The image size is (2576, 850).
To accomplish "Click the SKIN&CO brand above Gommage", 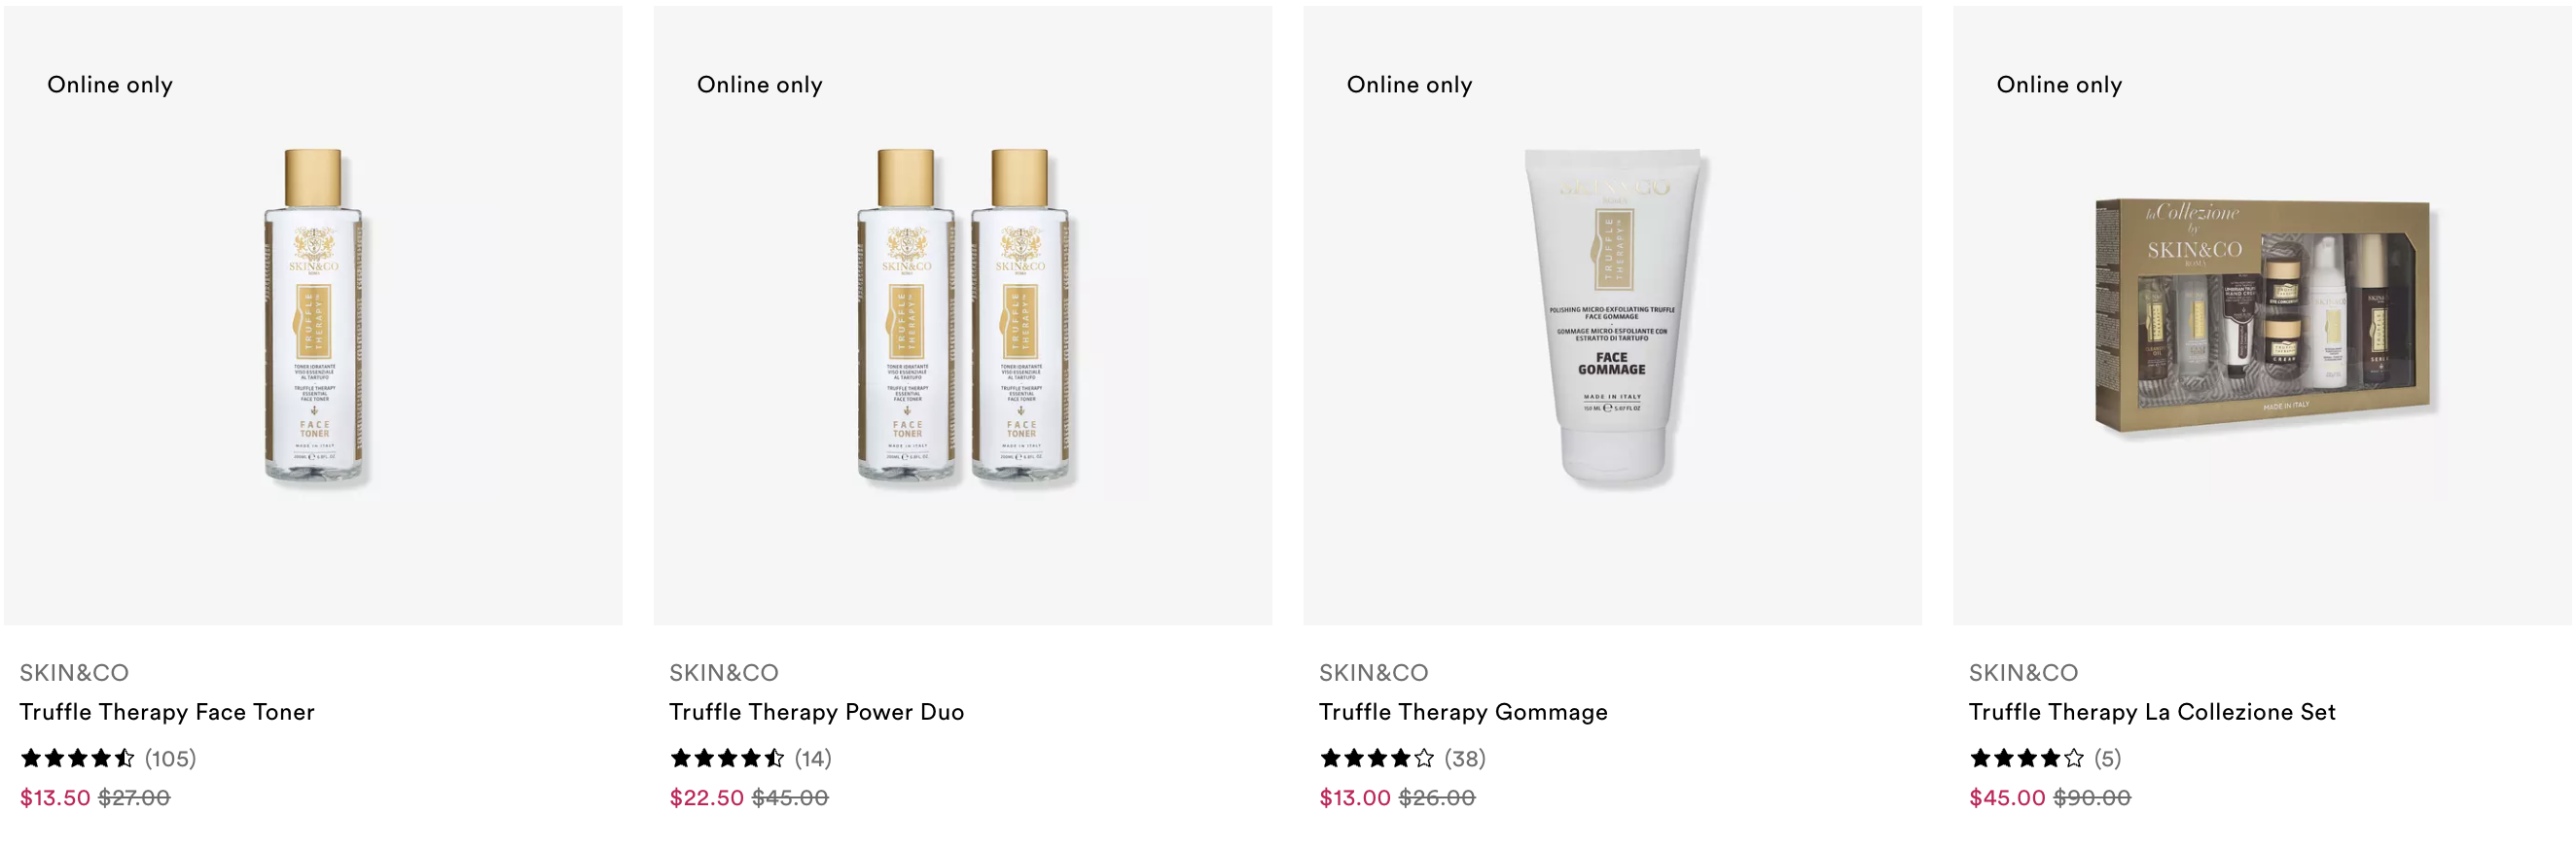I will click(1373, 673).
